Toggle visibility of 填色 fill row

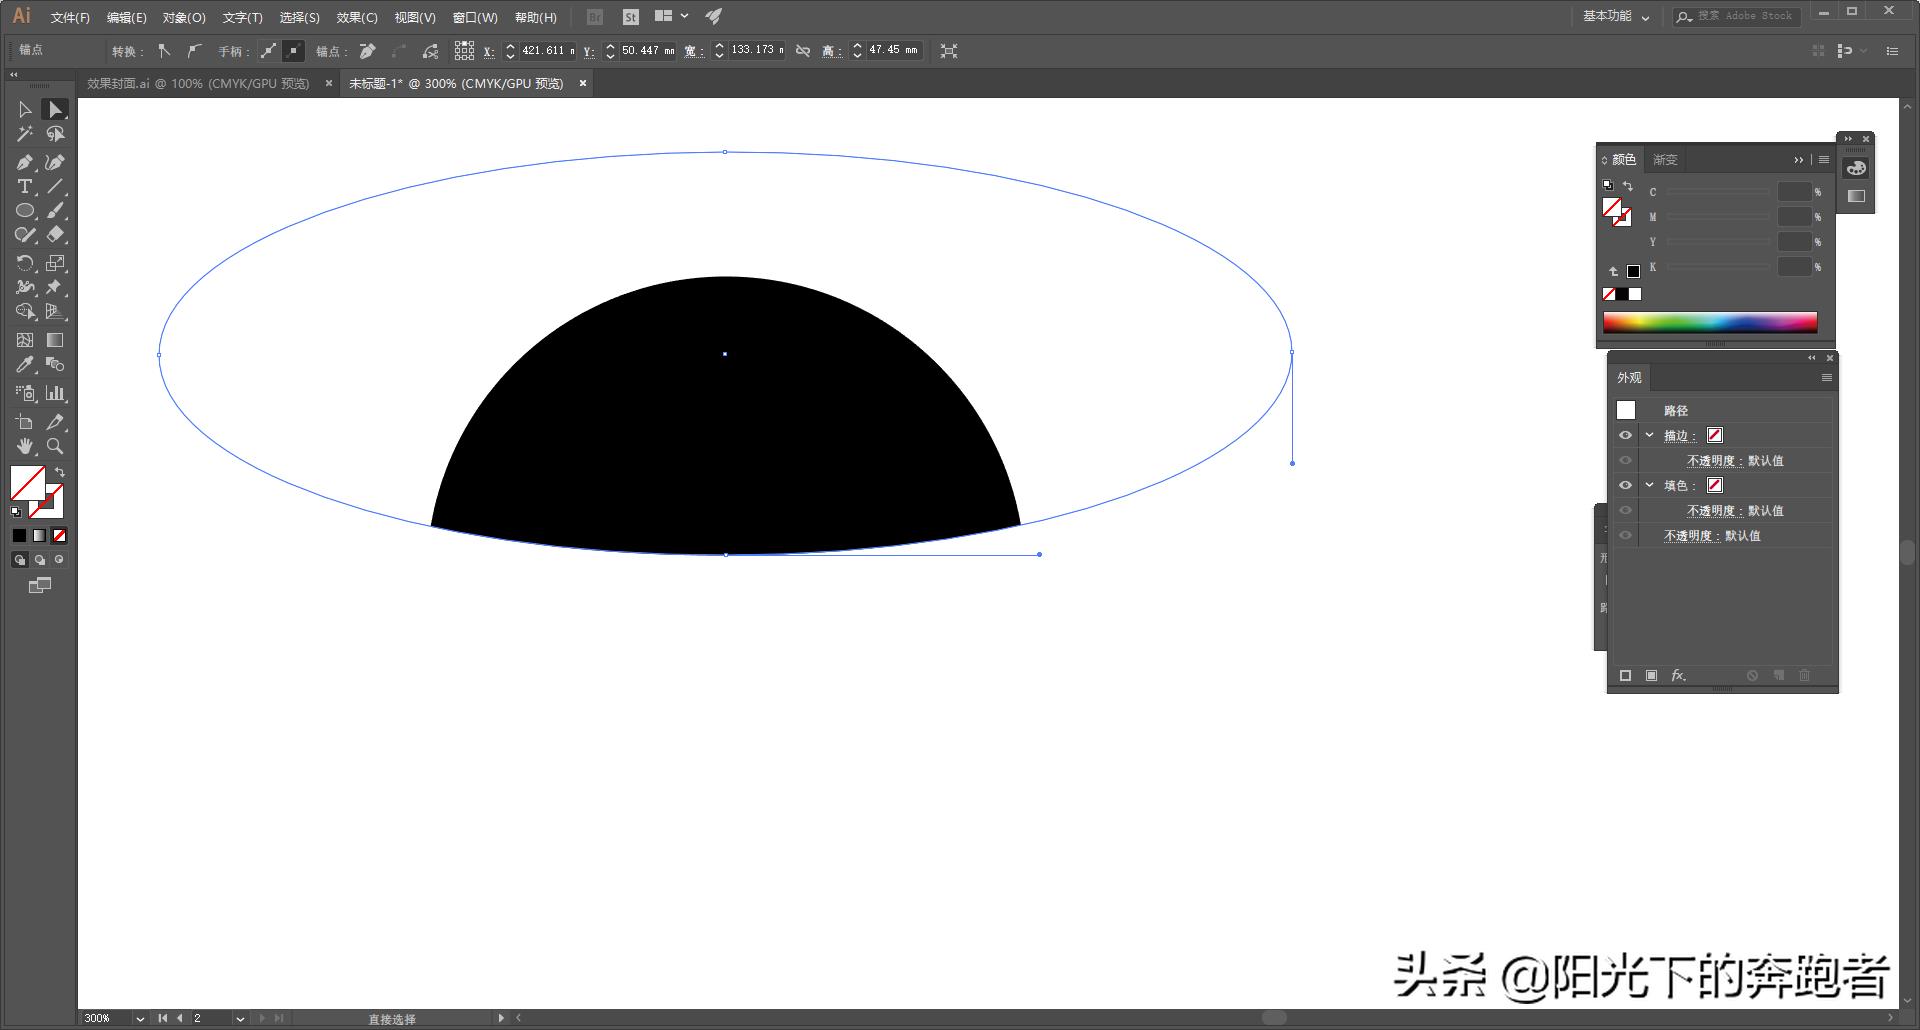pyautogui.click(x=1625, y=485)
